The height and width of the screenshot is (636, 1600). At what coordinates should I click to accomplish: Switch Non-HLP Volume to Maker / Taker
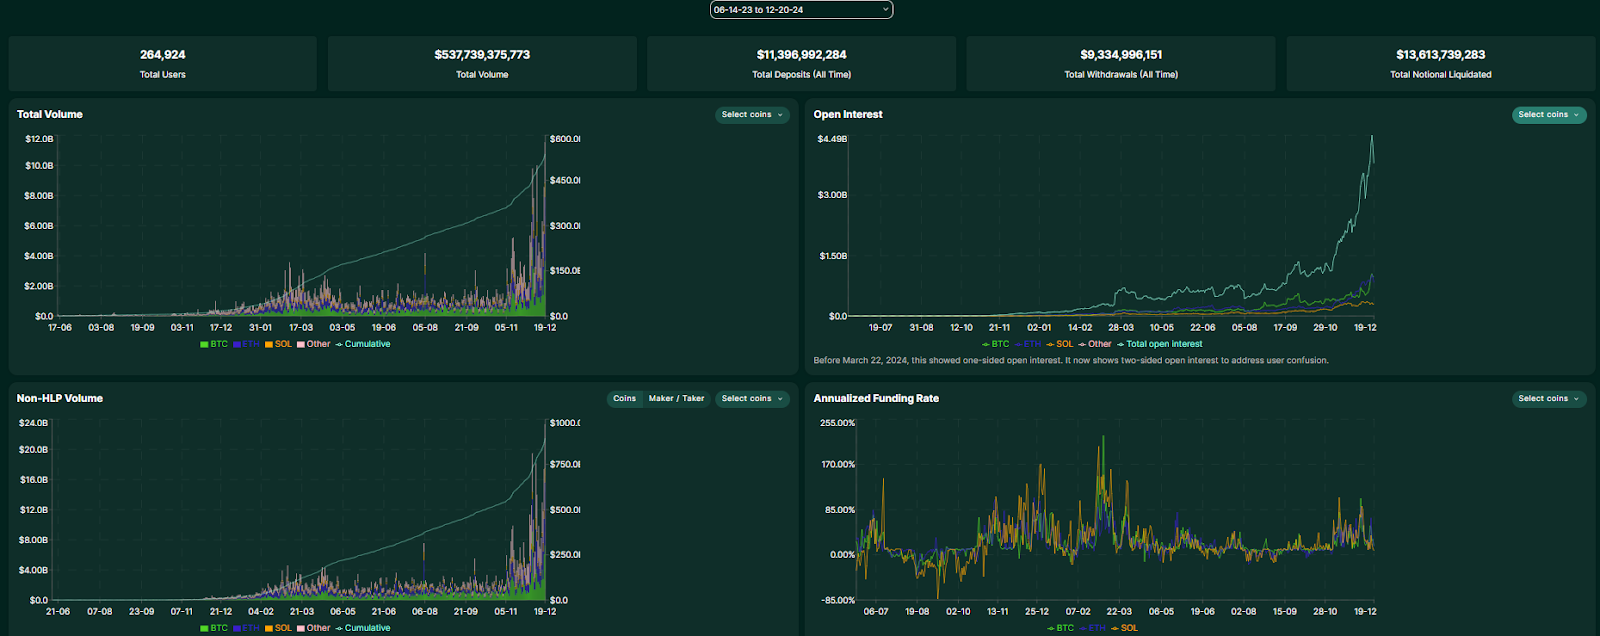[x=676, y=399]
